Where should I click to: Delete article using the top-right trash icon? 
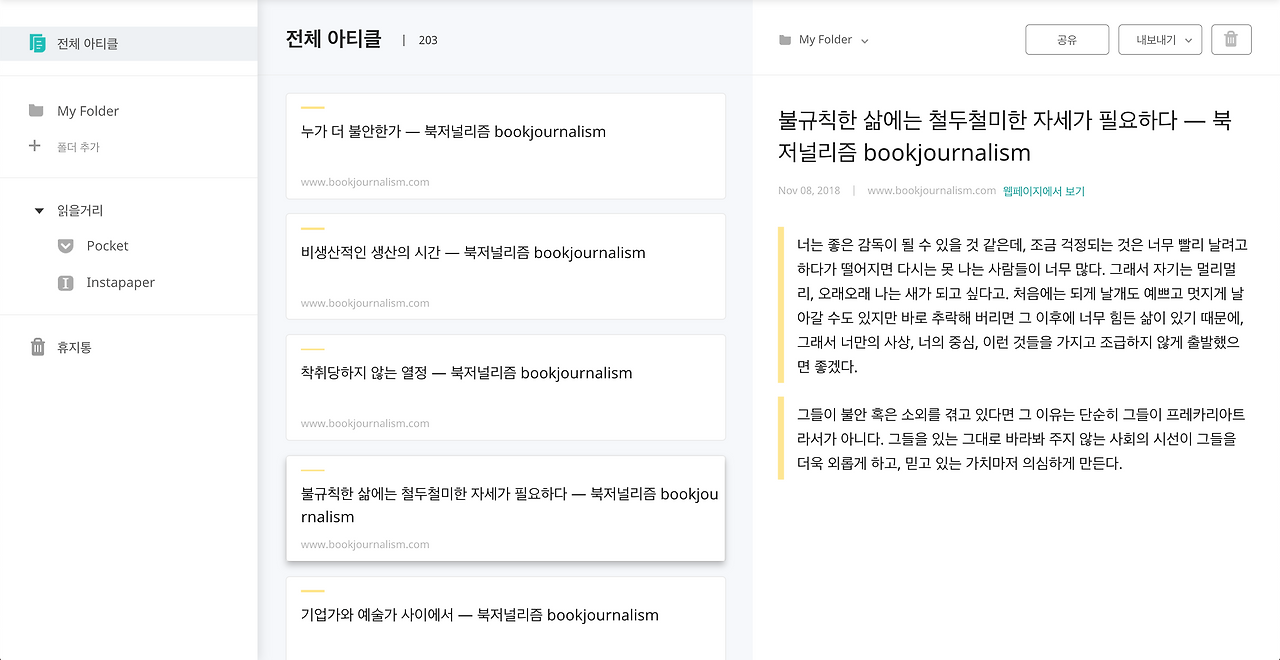click(1231, 39)
